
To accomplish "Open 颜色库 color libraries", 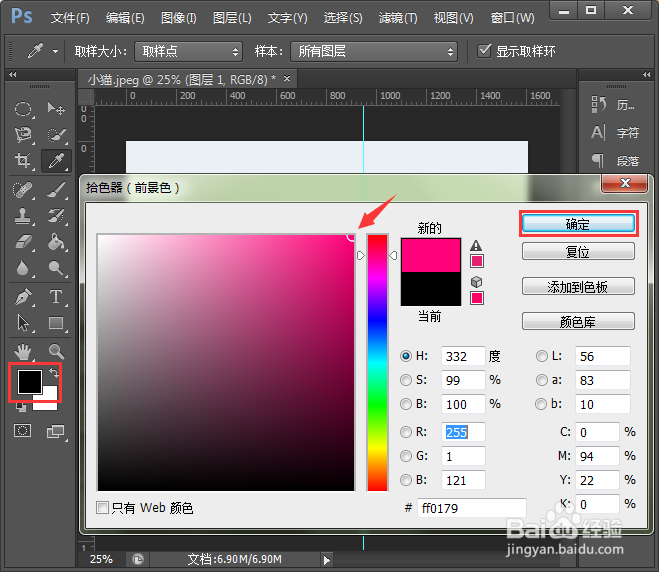I will tap(578, 322).
